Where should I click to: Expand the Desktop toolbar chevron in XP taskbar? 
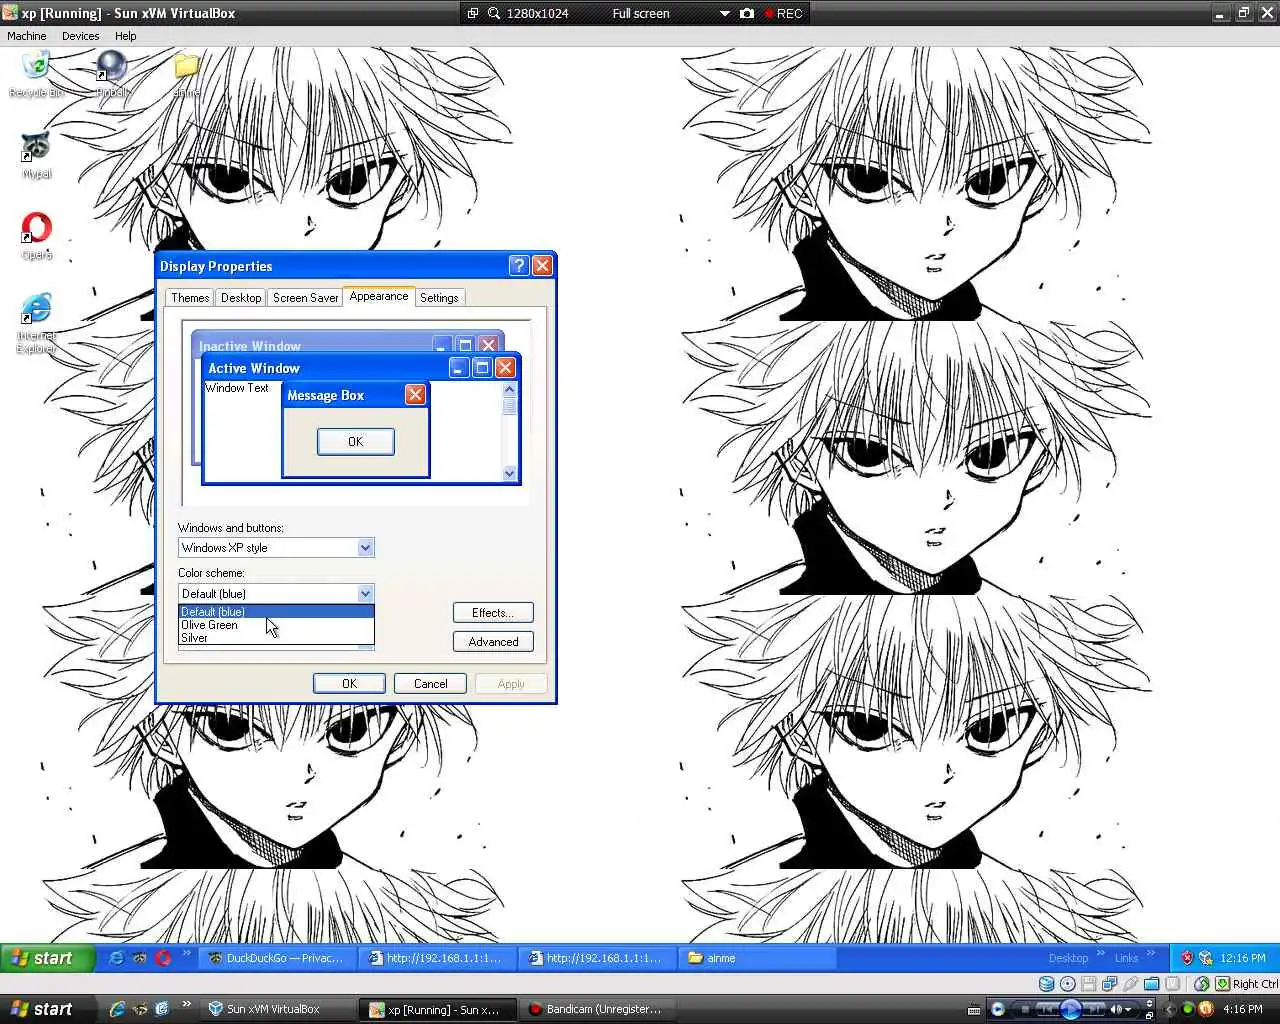point(1101,953)
